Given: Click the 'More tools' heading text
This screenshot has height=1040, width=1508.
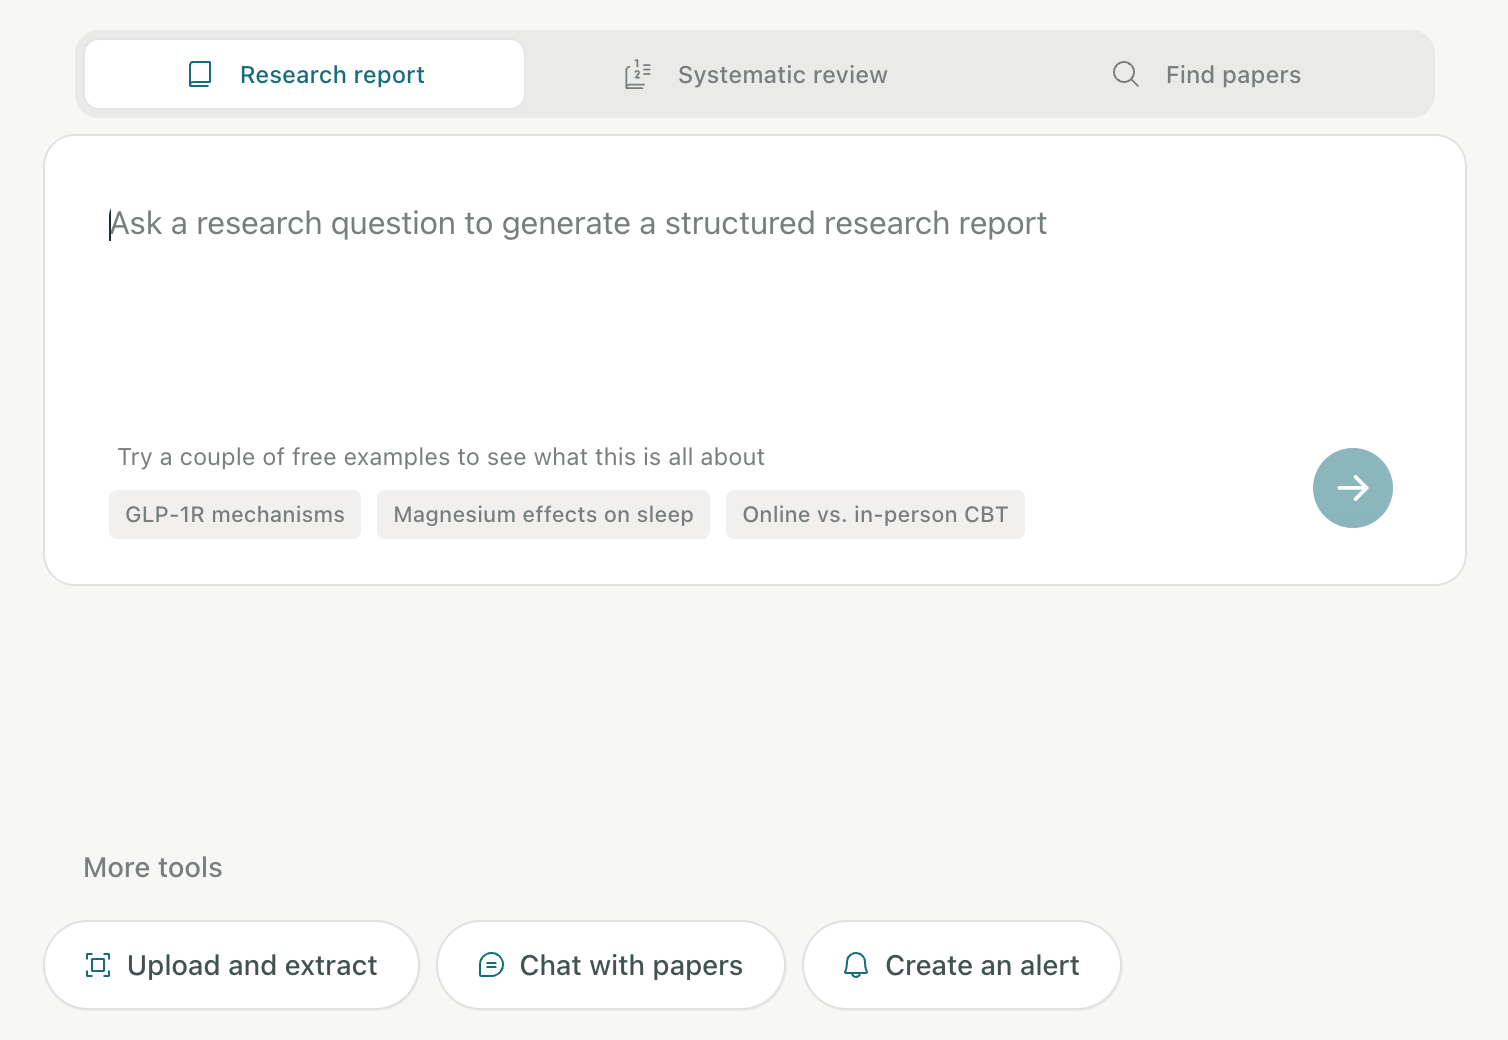Looking at the screenshot, I should click(153, 867).
